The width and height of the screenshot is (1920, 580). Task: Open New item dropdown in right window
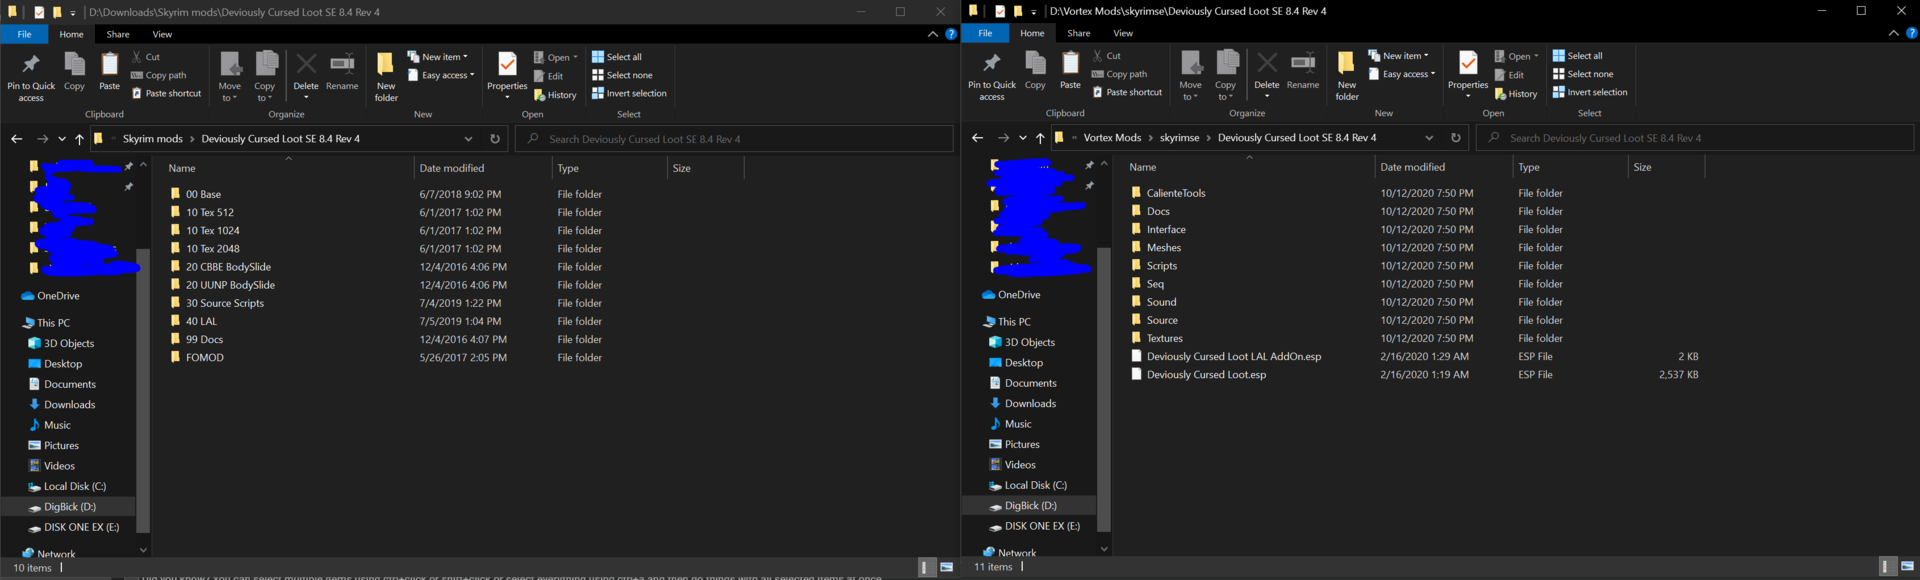(x=1399, y=56)
